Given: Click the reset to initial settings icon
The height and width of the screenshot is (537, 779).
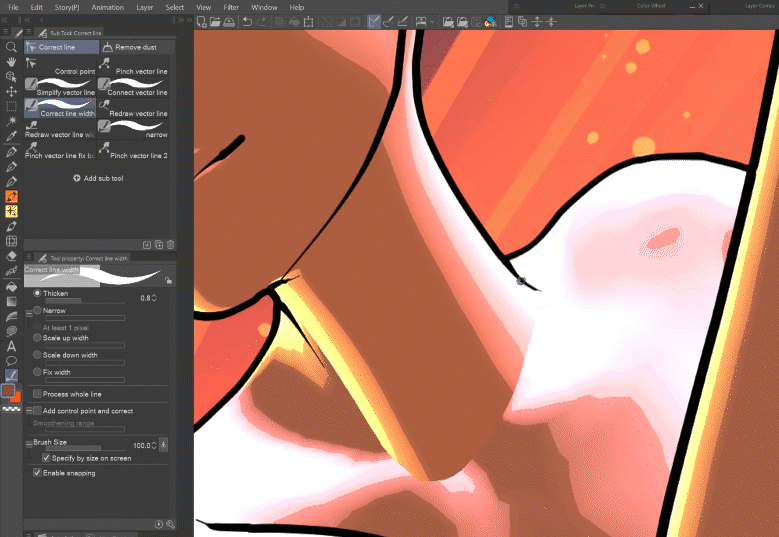Looking at the screenshot, I should (x=159, y=524).
